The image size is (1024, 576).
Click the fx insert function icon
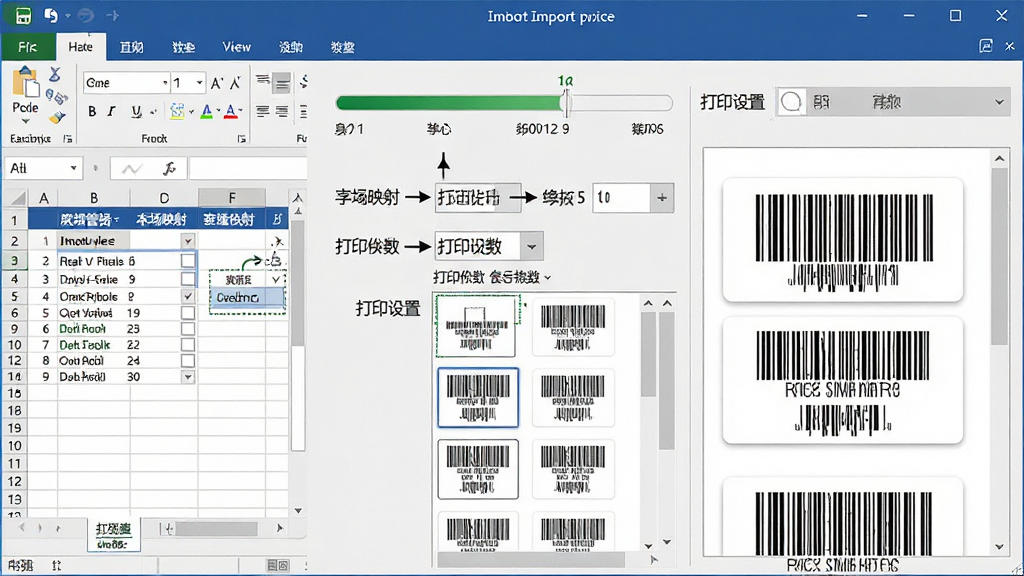pyautogui.click(x=169, y=168)
